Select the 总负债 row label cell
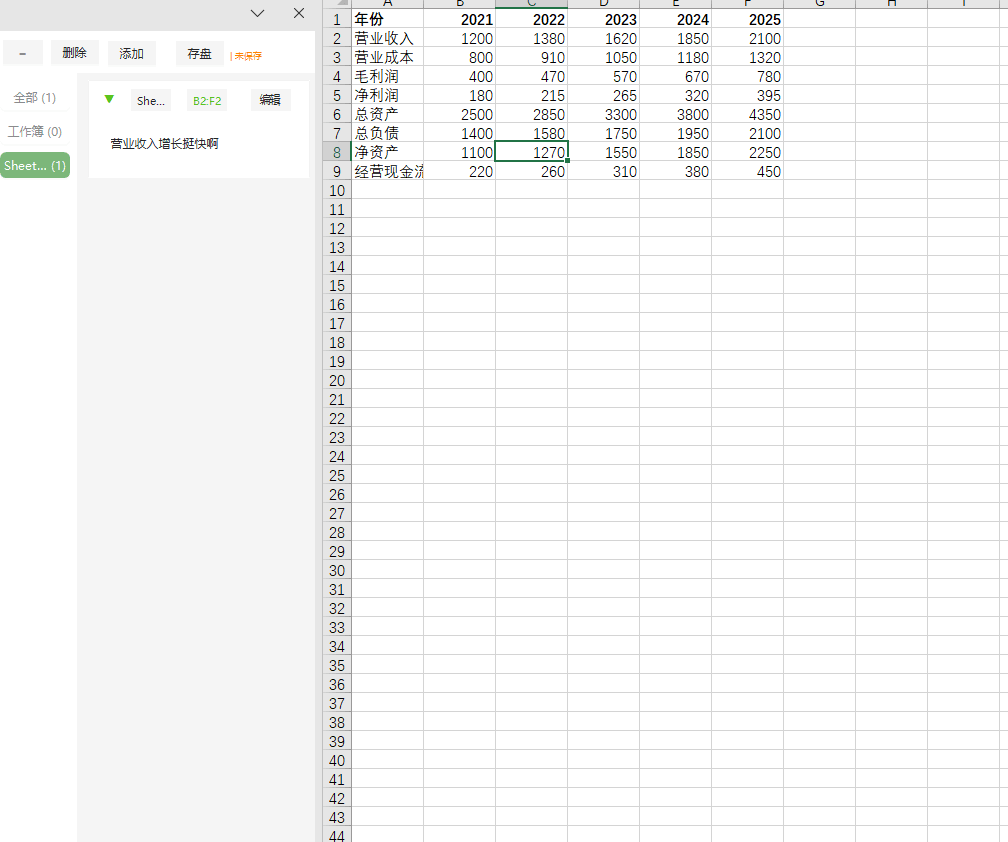Image resolution: width=1008 pixels, height=842 pixels. tap(388, 133)
